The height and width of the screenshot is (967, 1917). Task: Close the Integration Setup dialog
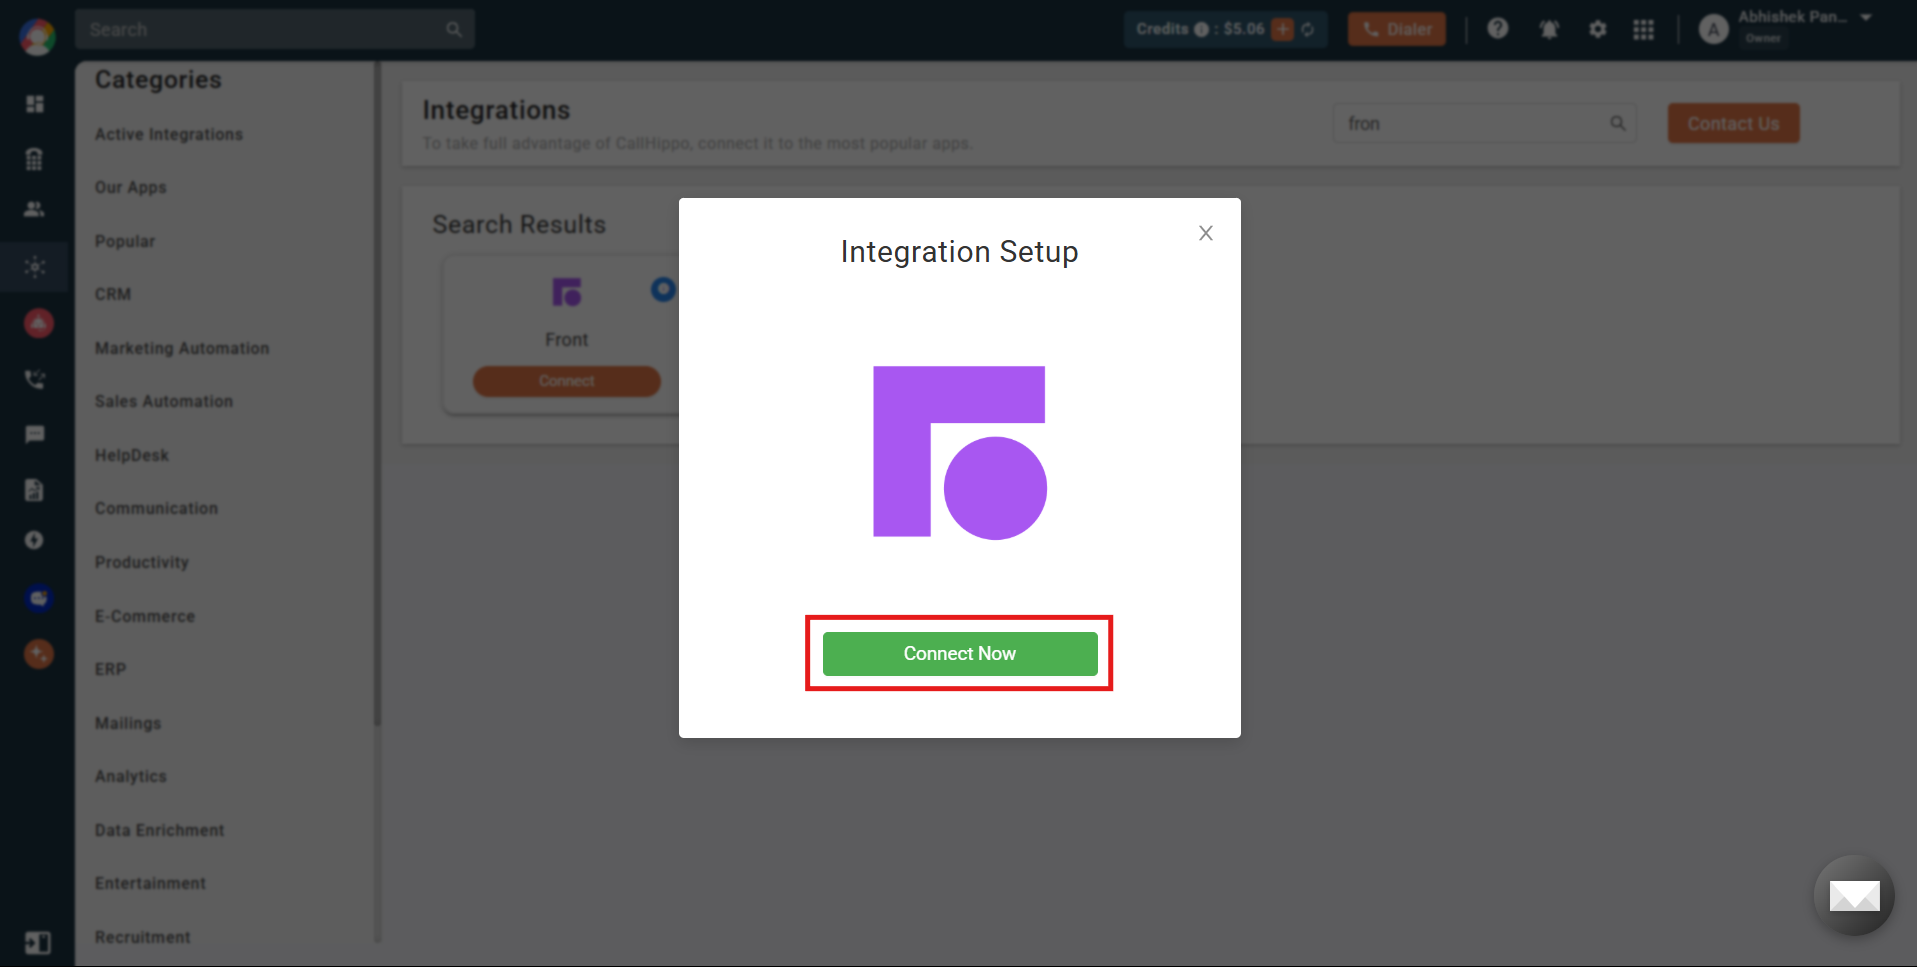[1205, 233]
